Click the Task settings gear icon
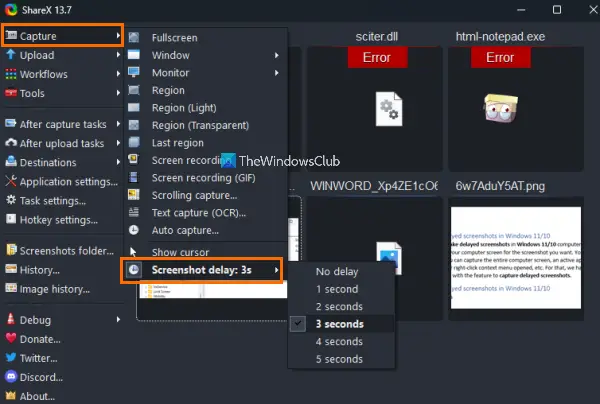600x404 pixels. (11, 200)
